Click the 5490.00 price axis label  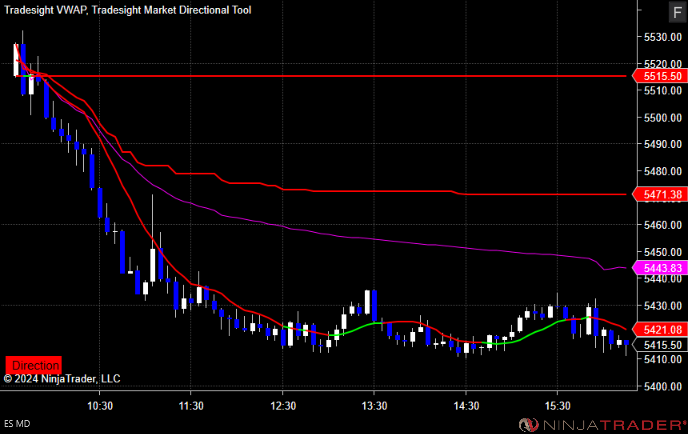[x=663, y=144]
